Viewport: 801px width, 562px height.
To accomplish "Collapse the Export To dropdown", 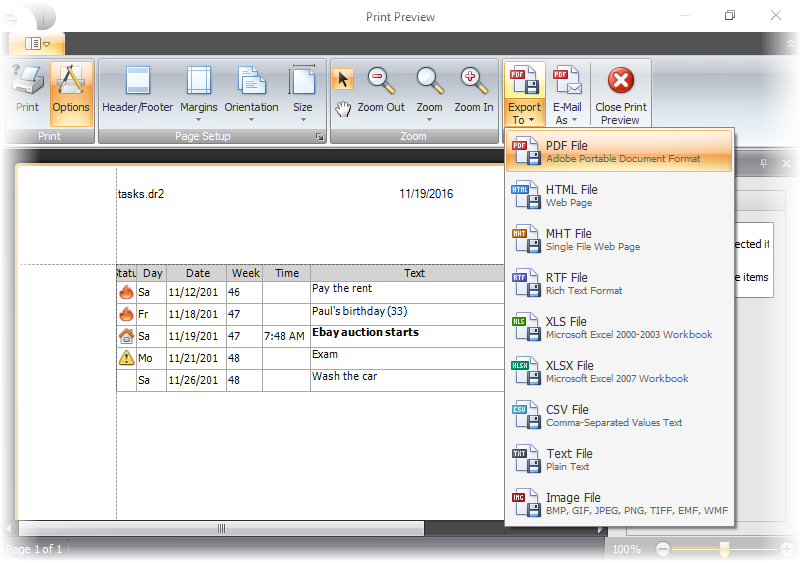I will pos(524,94).
